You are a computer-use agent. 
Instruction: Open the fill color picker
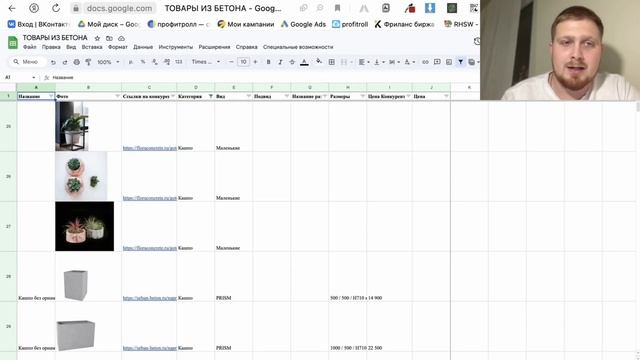coord(319,62)
